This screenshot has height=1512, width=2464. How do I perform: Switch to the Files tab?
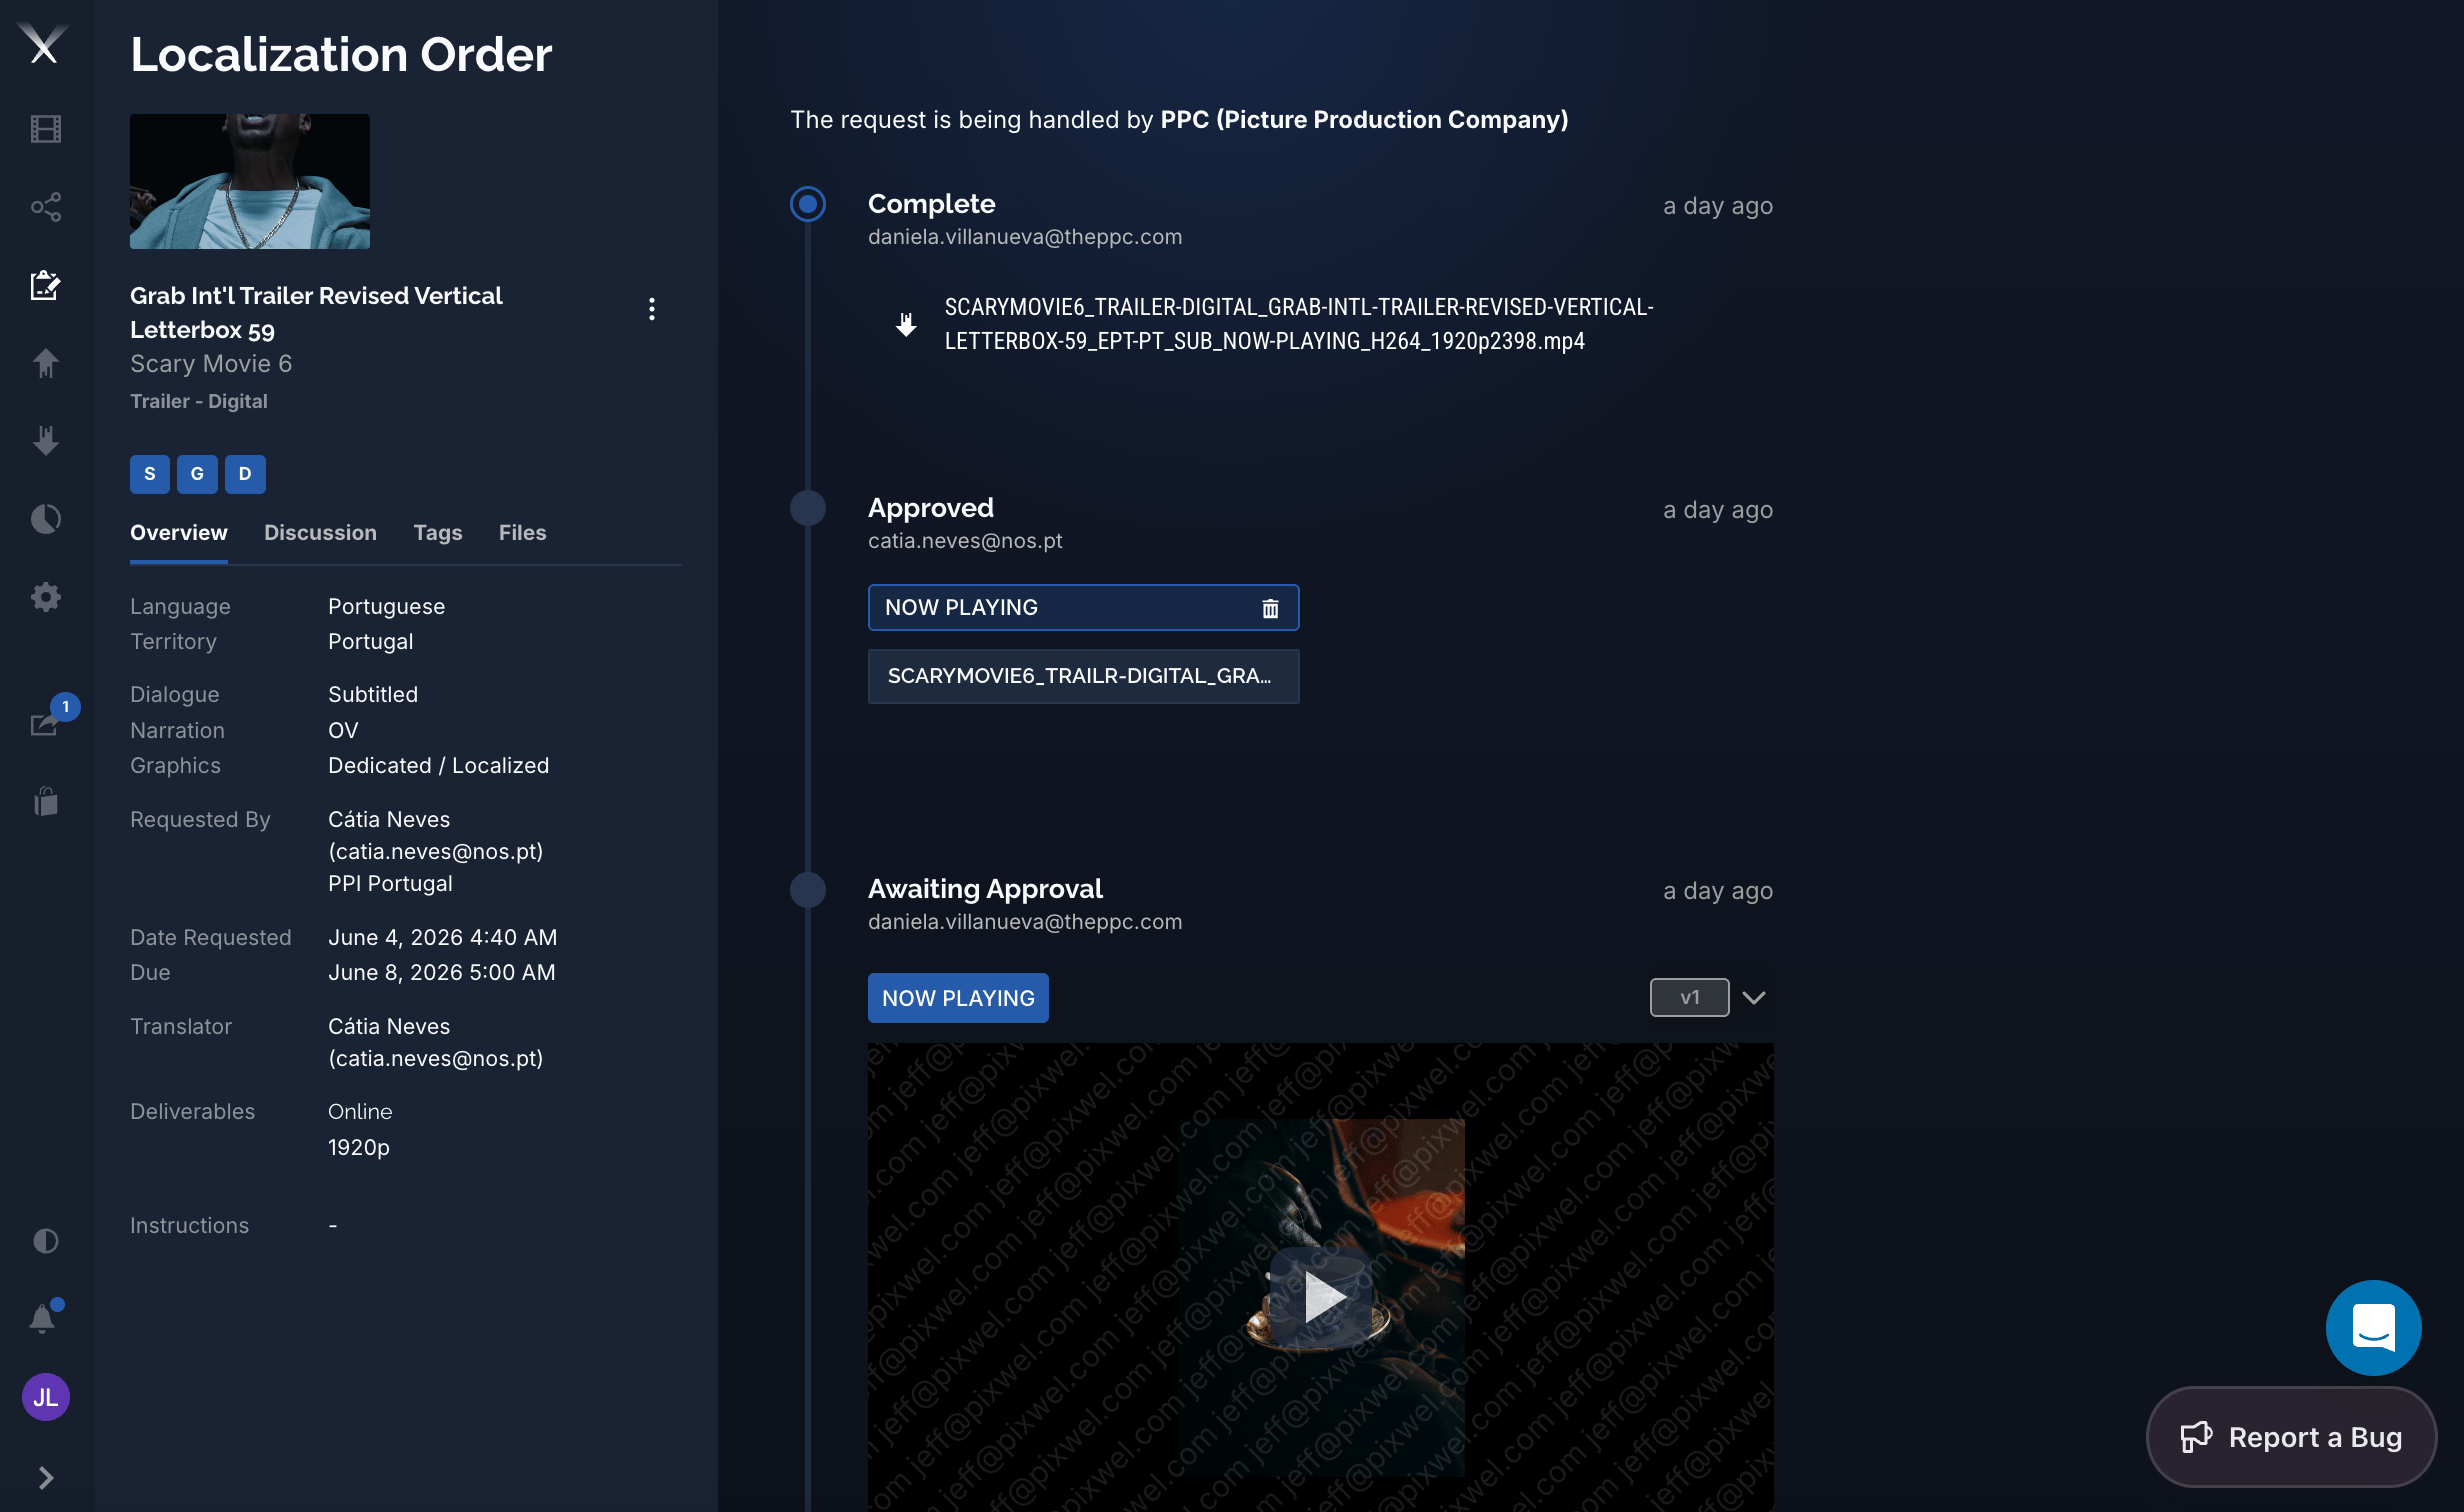tap(522, 533)
